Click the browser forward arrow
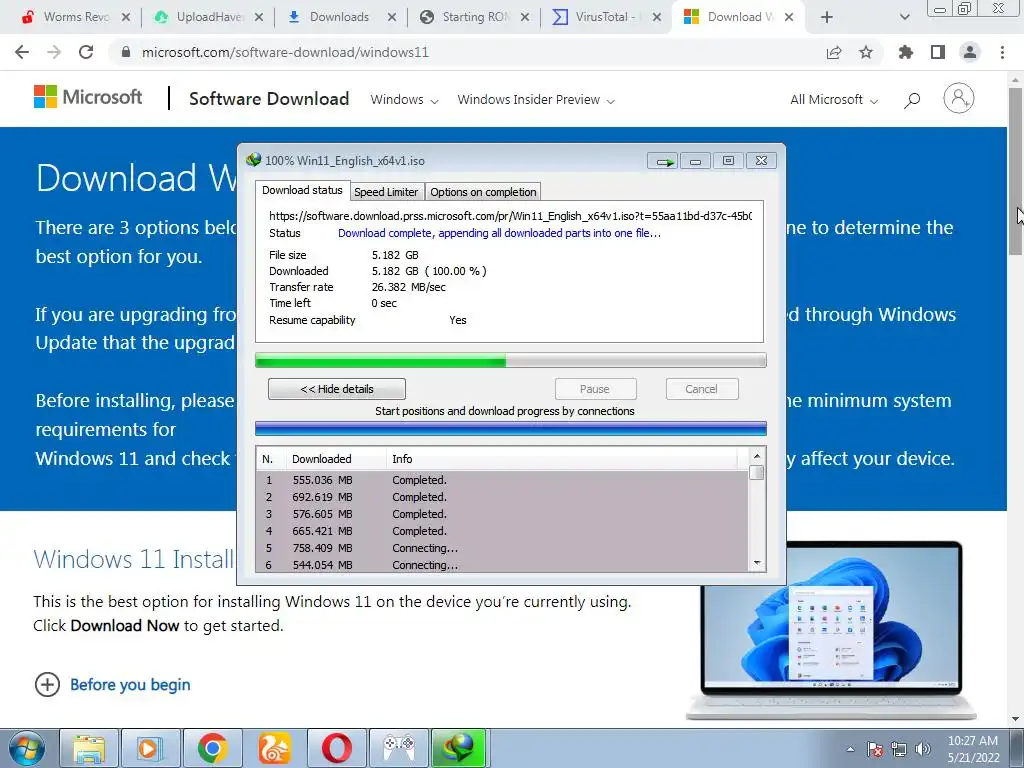Screen dimensions: 1024x768 (54, 52)
